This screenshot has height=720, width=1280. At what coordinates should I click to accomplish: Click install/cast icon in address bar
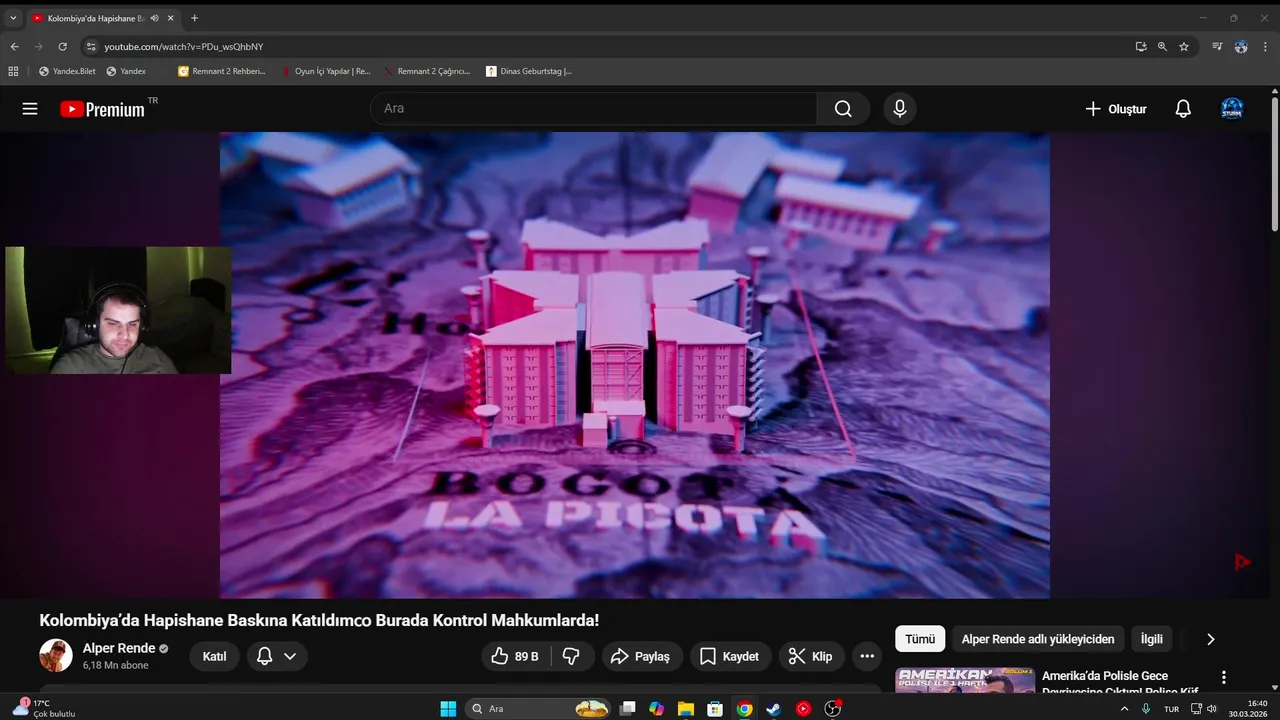pos(1141,46)
